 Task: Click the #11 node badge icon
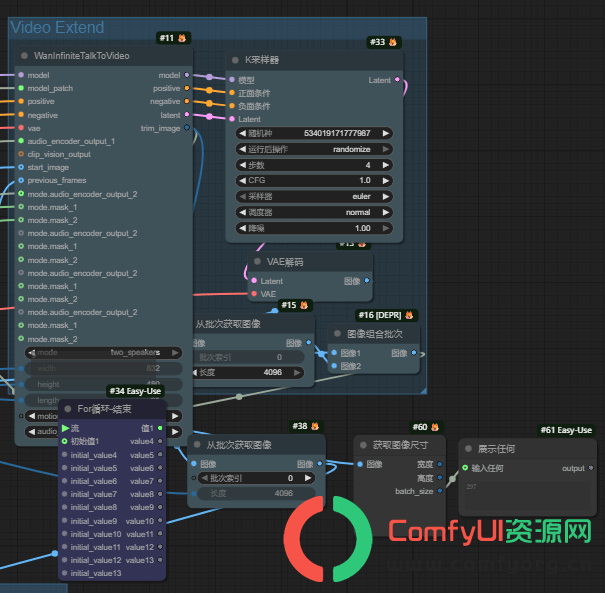point(182,38)
